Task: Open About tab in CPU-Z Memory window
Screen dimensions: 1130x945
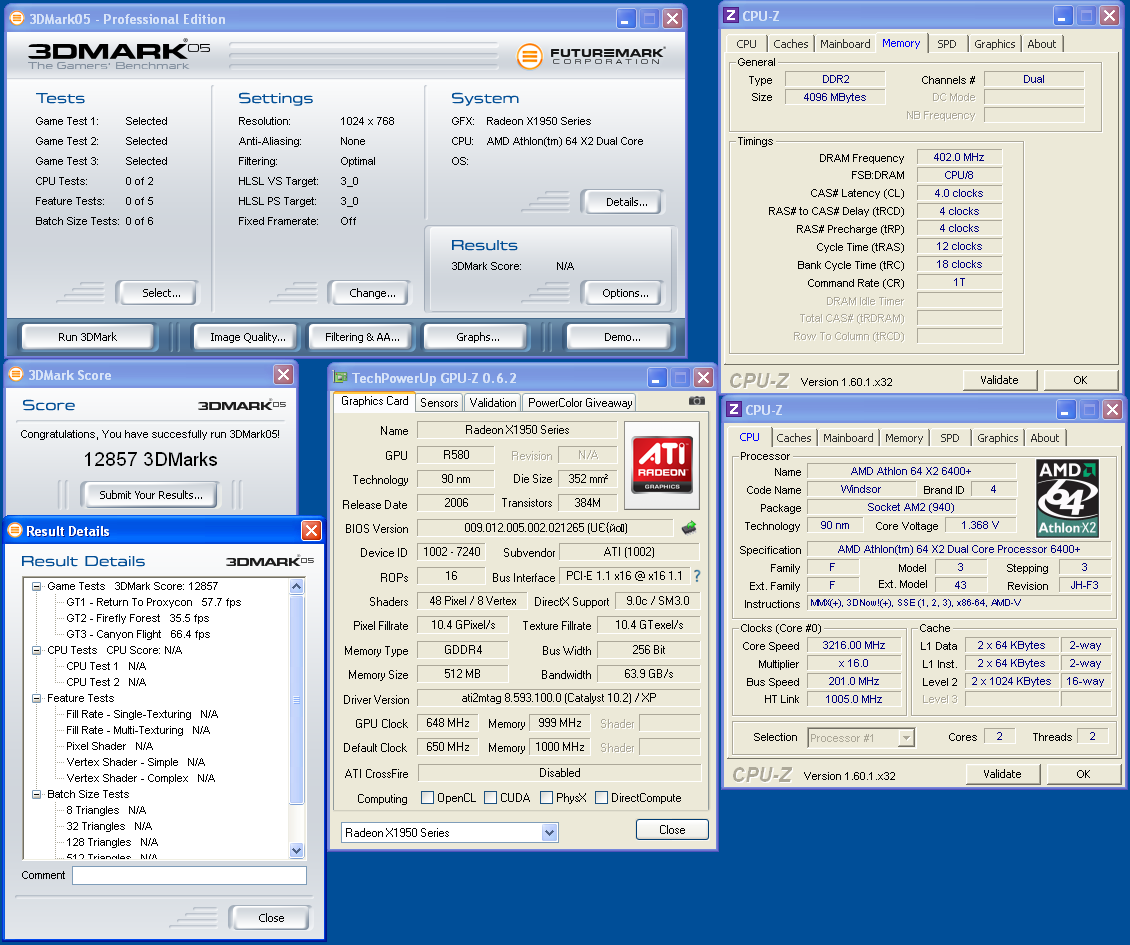Action: click(x=1042, y=44)
